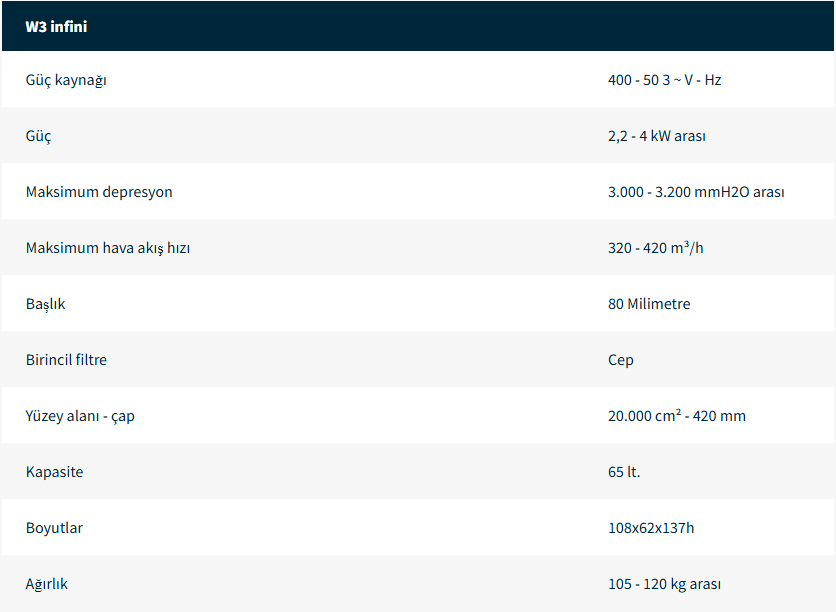Select the 'Maksimum depresyon' label
The width and height of the screenshot is (836, 612).
pyautogui.click(x=99, y=192)
